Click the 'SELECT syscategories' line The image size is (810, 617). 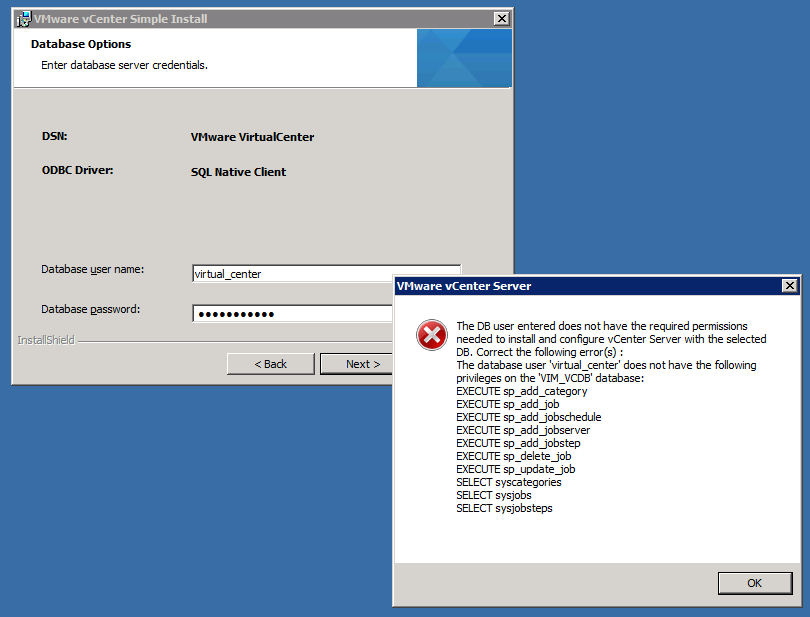click(509, 482)
